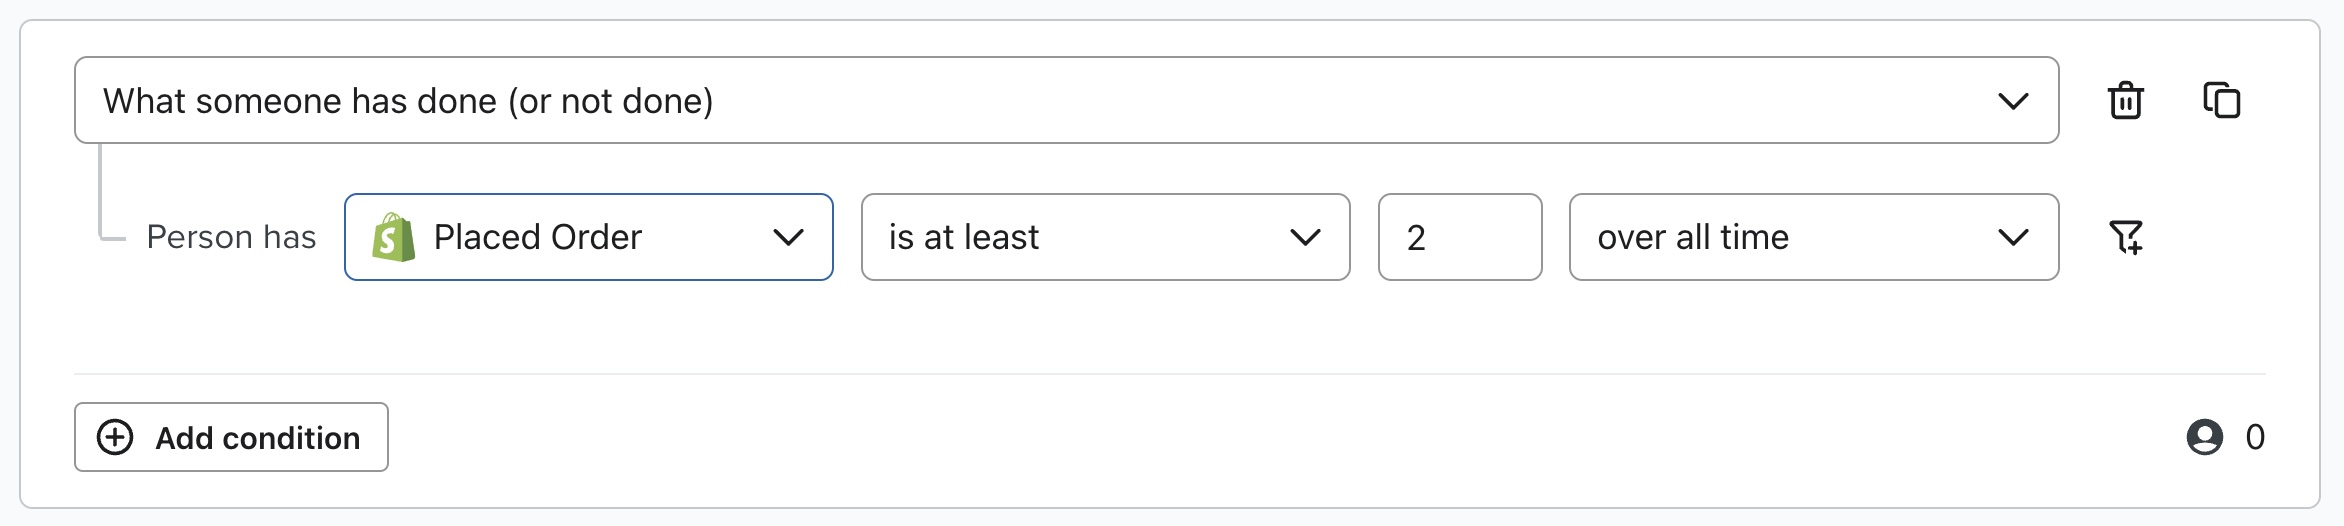Expand the chevron on the condition type selector
Viewport: 2344px width, 526px height.
(2012, 101)
